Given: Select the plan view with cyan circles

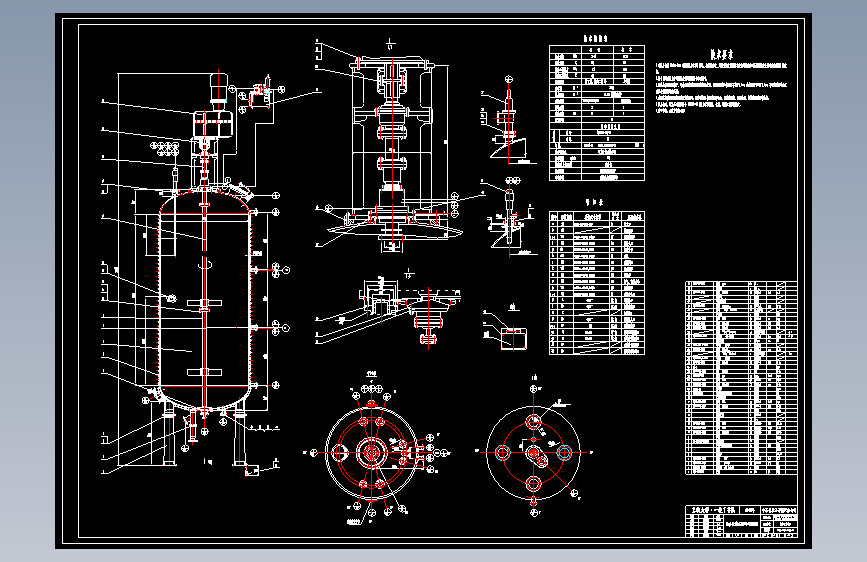Looking at the screenshot, I should [x=534, y=453].
